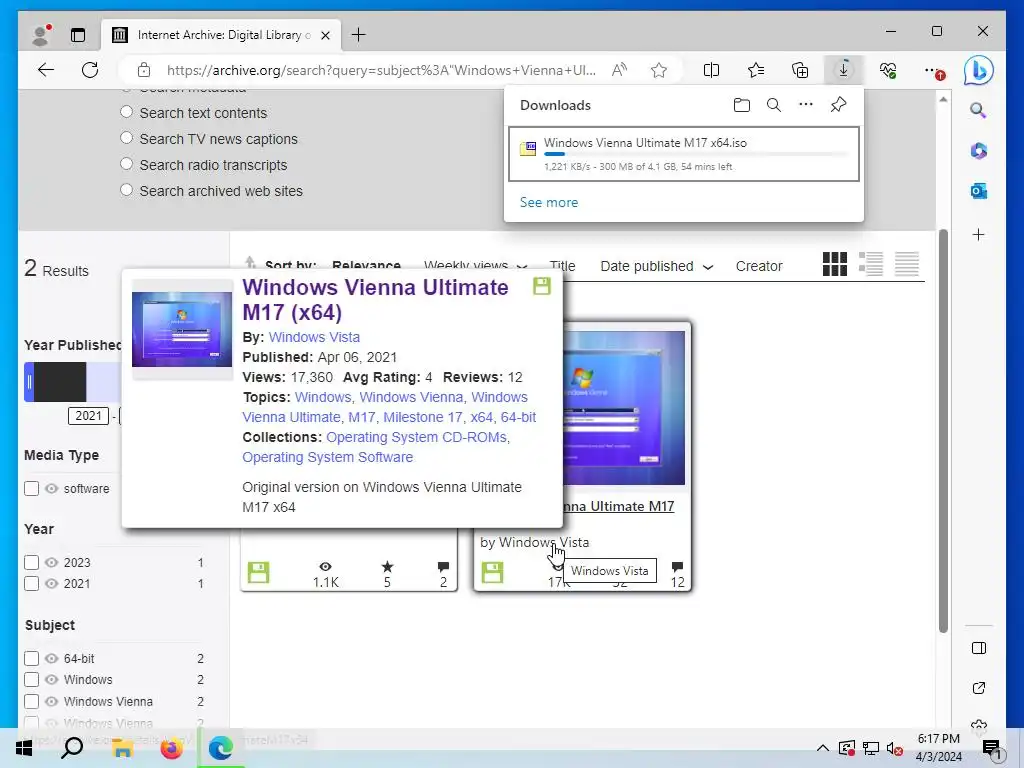The image size is (1024, 768).
Task: Open the taskbar clock and date
Action: [938, 748]
